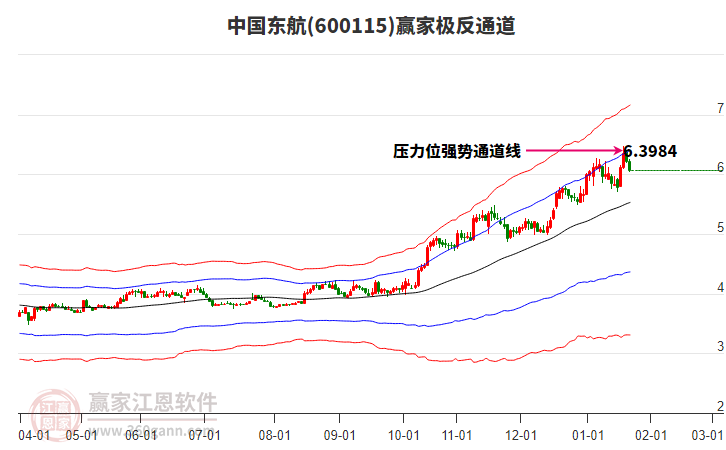Click the 12-01 date axis label

click(520, 436)
